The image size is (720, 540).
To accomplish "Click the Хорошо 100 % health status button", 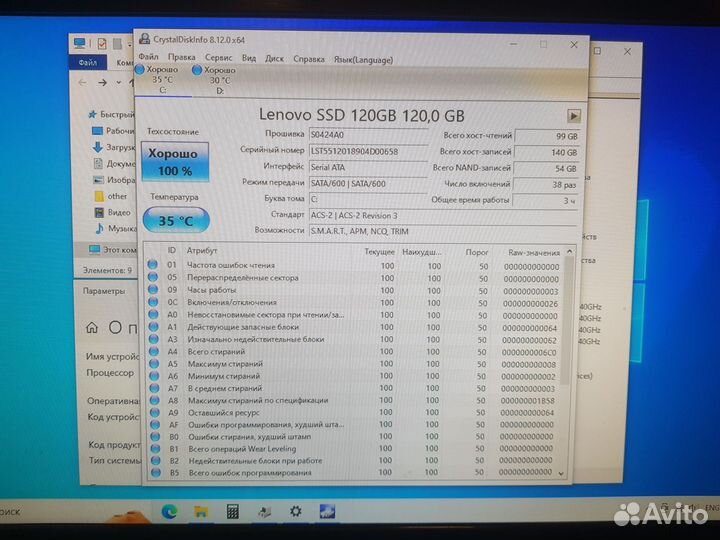I will click(174, 162).
